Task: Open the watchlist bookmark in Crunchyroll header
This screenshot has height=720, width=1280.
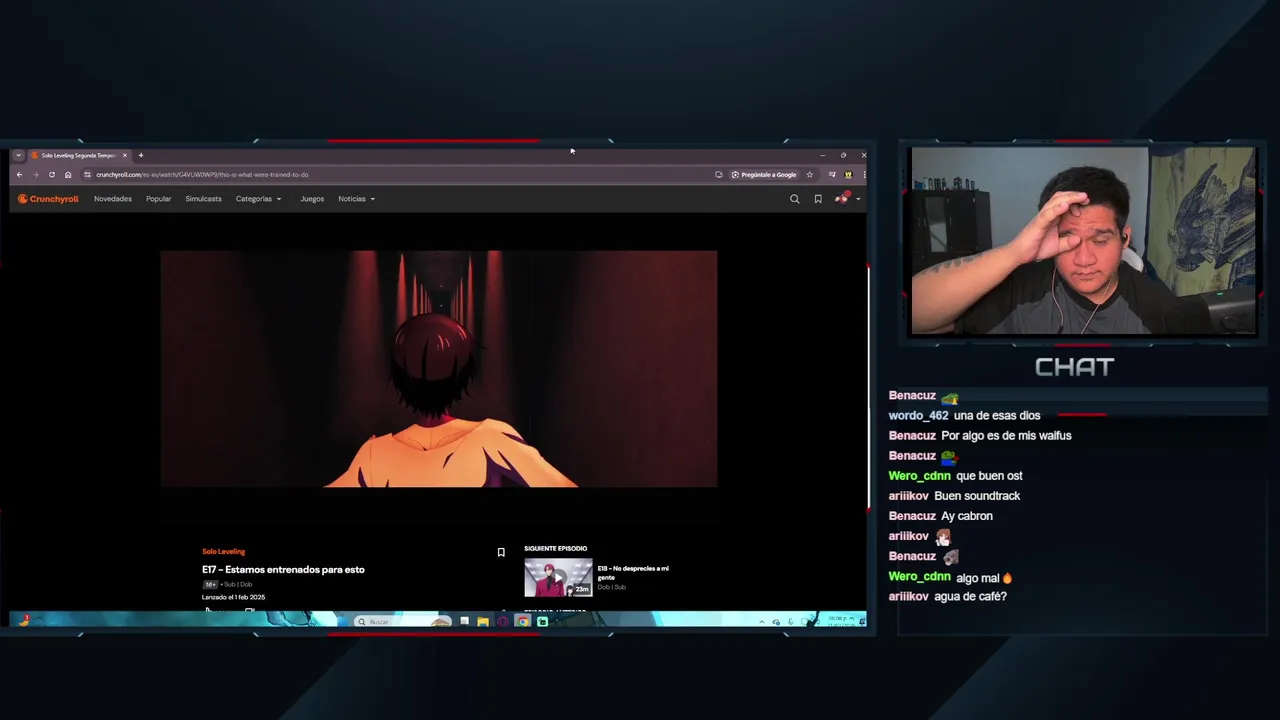Action: tap(818, 199)
